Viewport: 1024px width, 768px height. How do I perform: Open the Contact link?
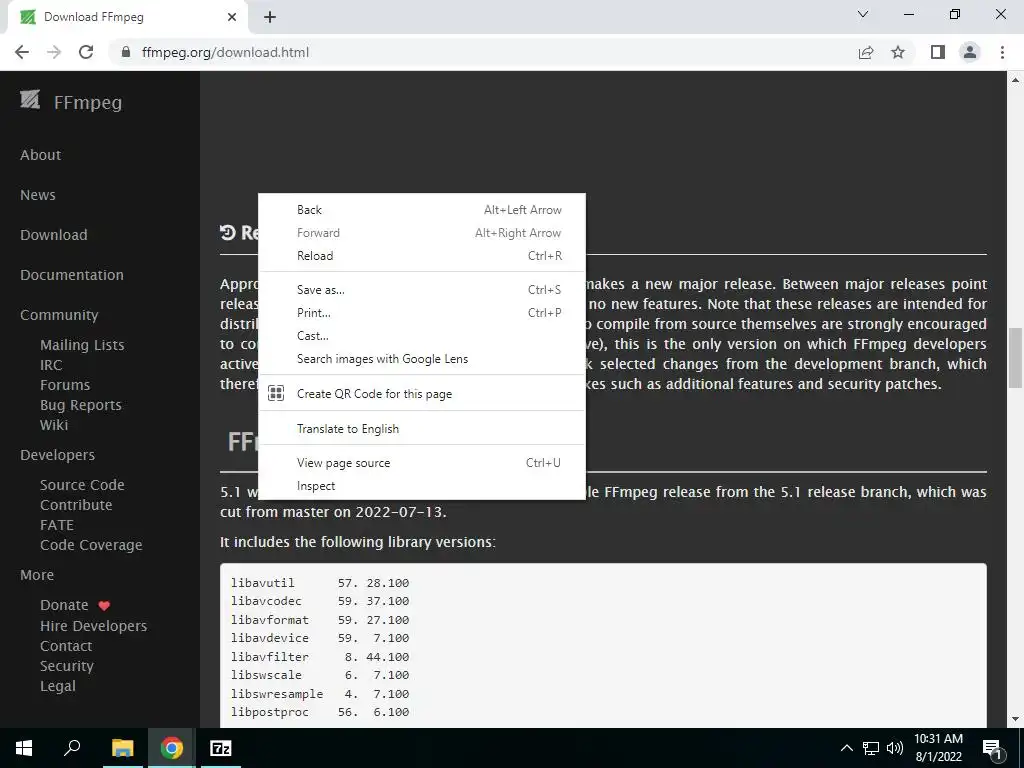(66, 646)
